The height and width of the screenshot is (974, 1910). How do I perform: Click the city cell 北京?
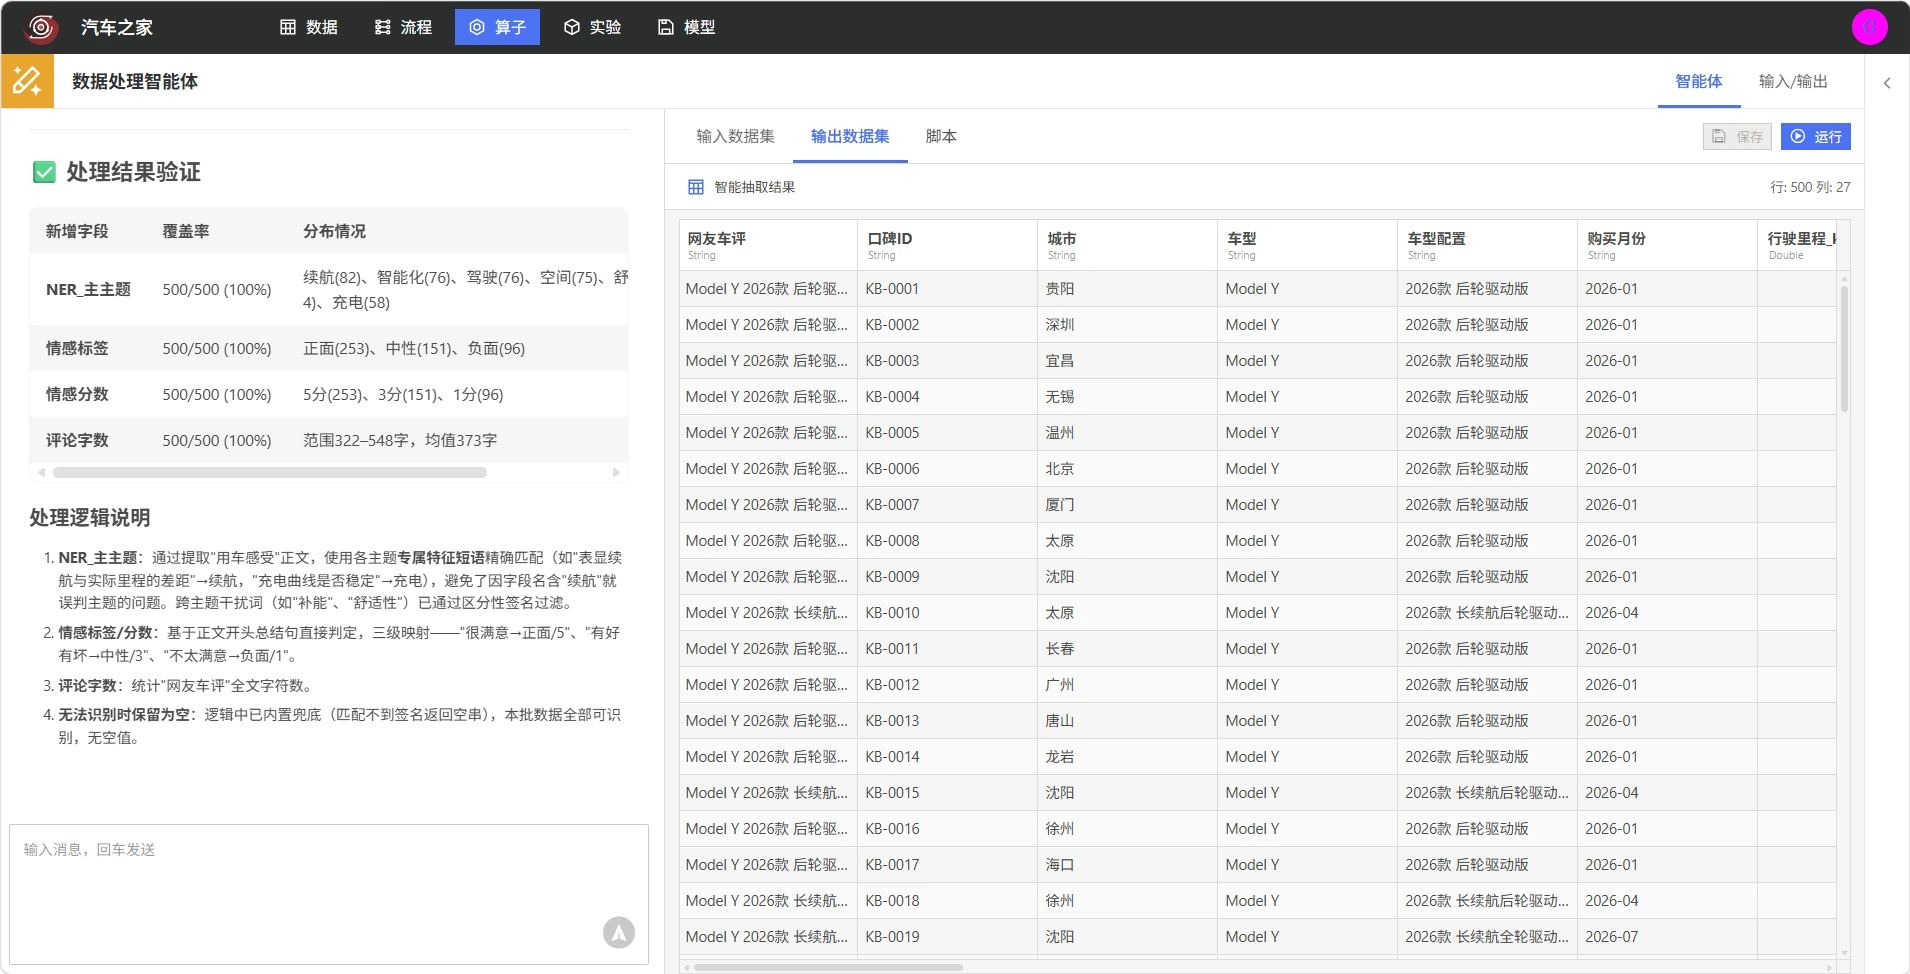1128,469
